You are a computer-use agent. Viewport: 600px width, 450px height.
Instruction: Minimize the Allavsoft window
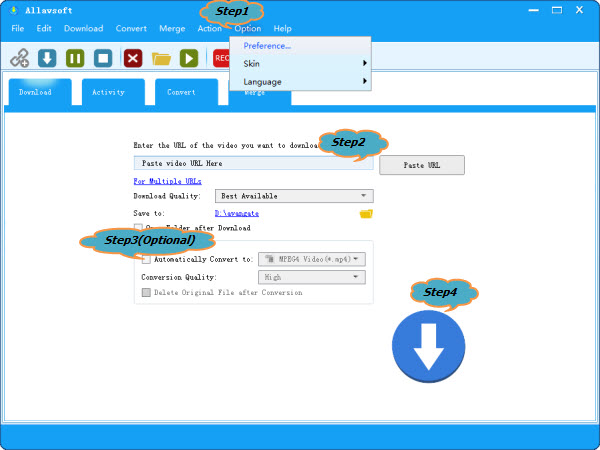[533, 10]
